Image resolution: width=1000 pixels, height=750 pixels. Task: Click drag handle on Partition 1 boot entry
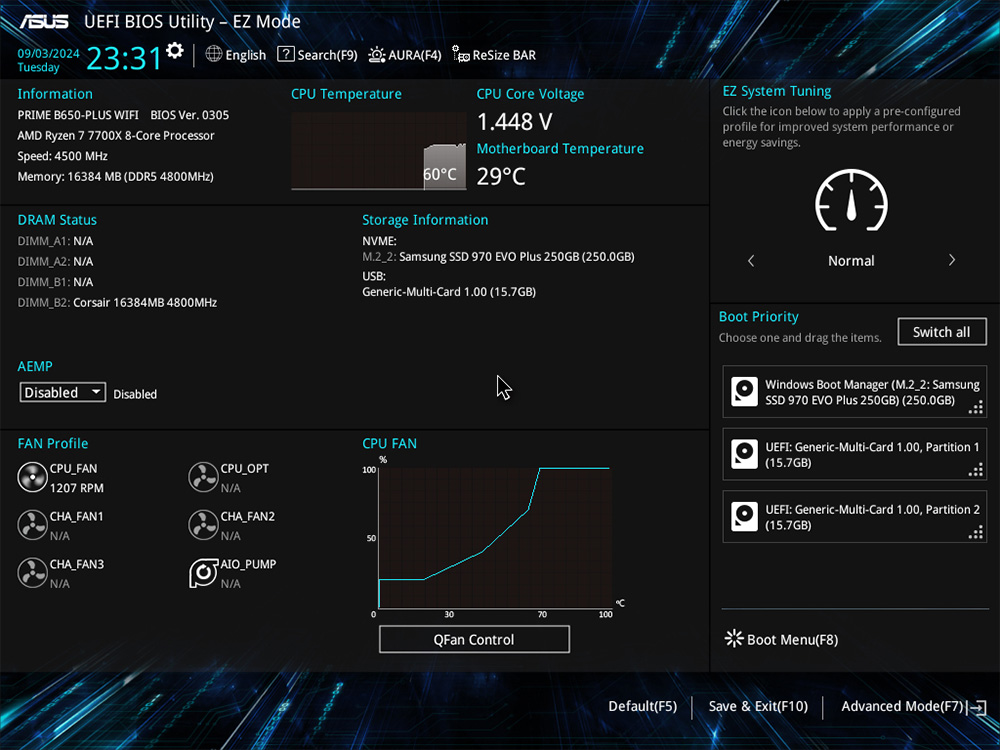point(976,470)
